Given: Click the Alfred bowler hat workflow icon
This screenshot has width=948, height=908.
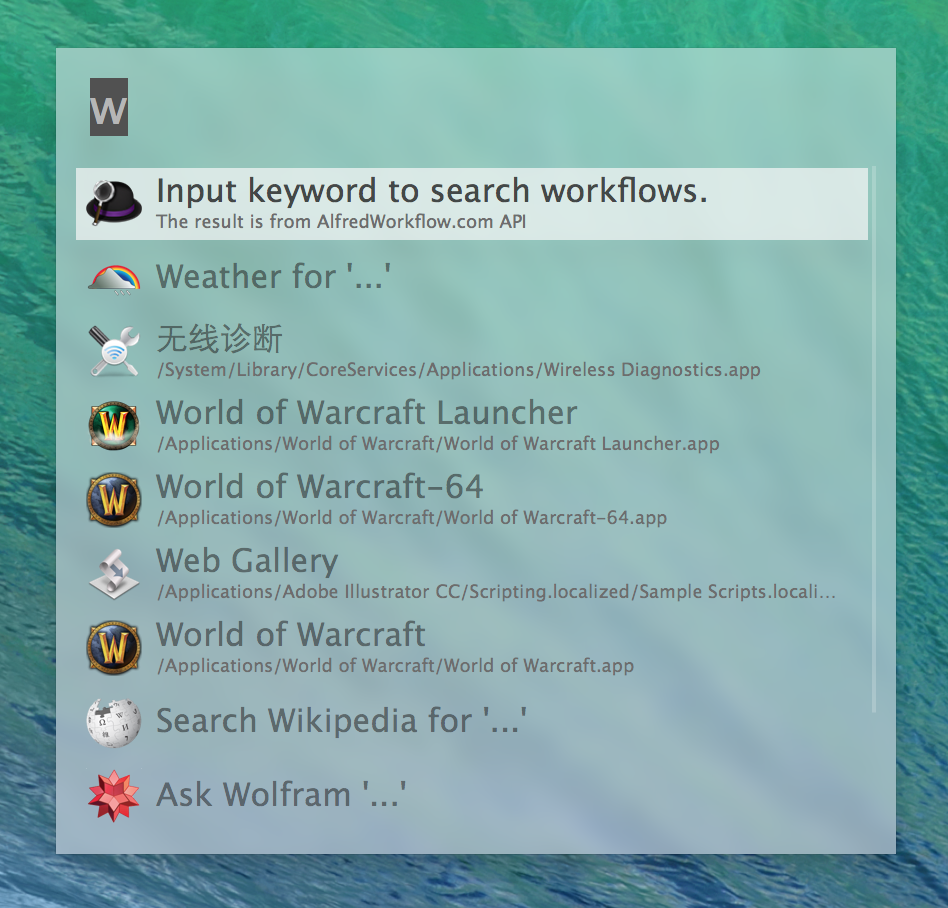Looking at the screenshot, I should click(x=113, y=204).
